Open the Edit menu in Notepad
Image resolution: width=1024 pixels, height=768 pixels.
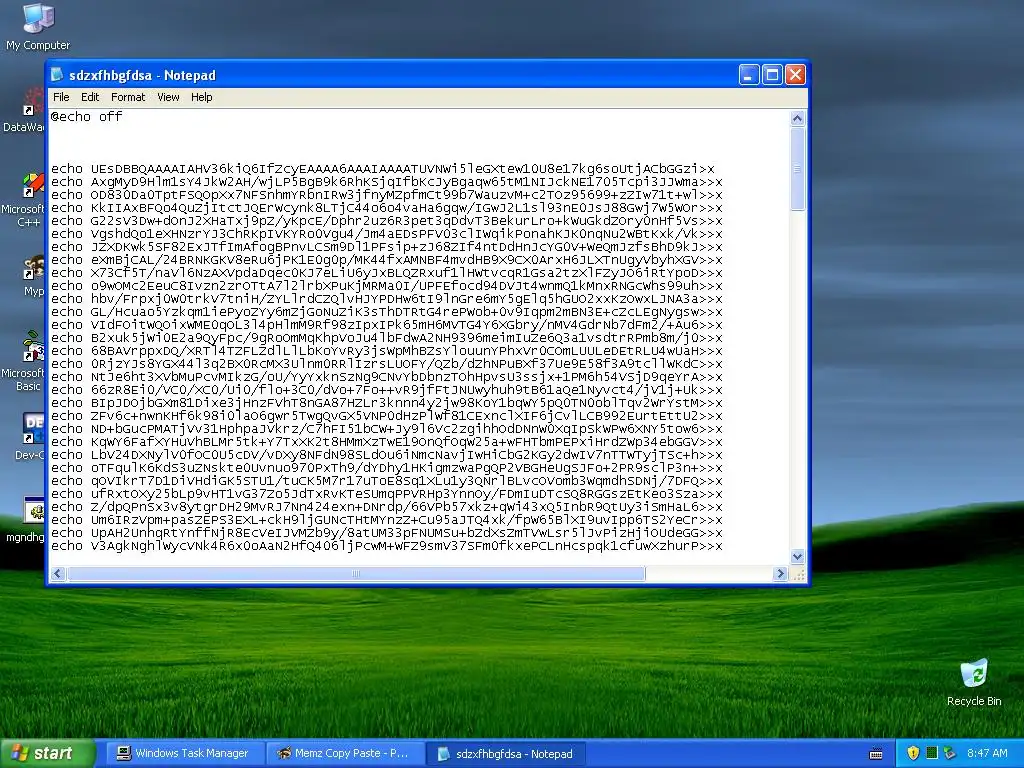pyautogui.click(x=89, y=97)
